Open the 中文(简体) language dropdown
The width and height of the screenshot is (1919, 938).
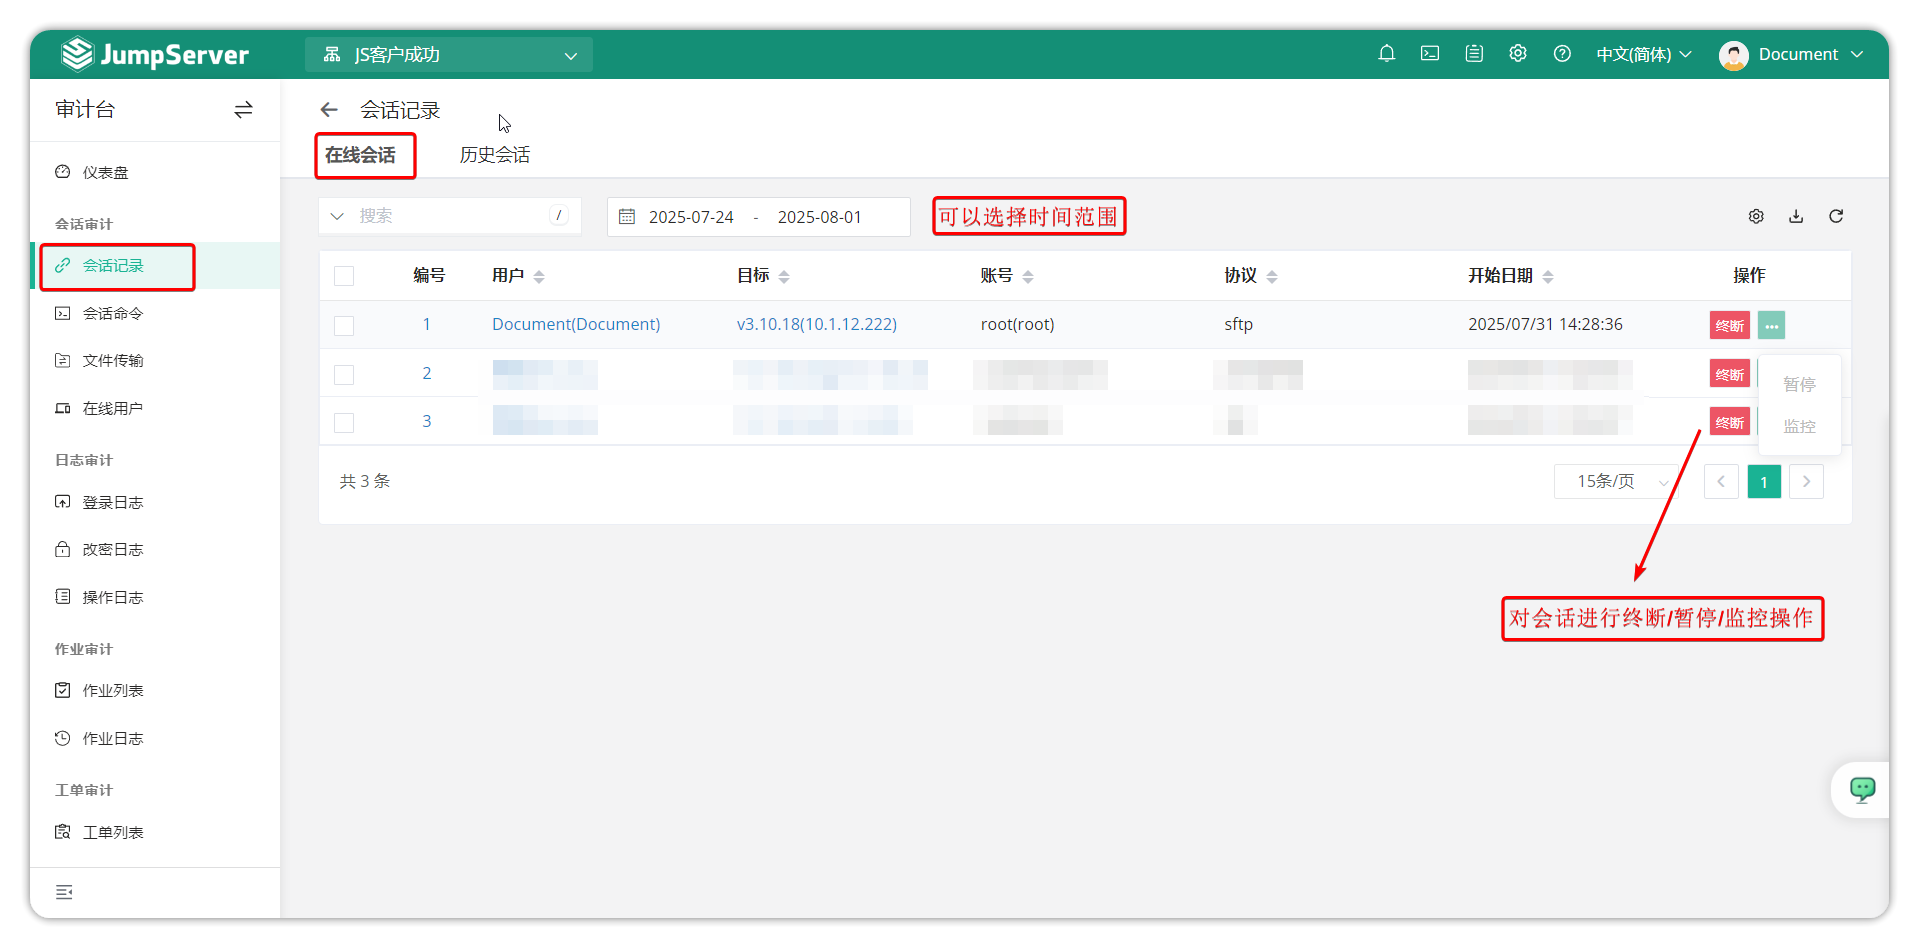pos(1643,54)
